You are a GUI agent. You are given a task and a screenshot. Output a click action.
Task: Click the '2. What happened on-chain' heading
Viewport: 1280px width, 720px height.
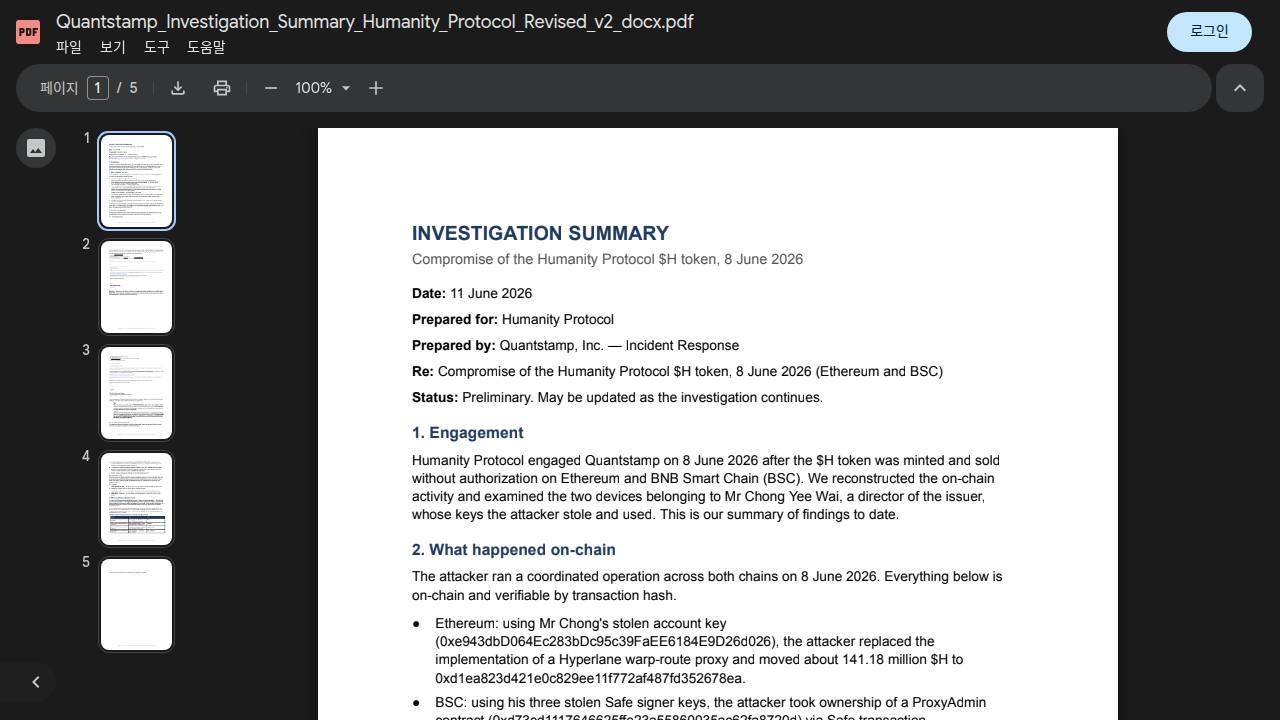[514, 550]
